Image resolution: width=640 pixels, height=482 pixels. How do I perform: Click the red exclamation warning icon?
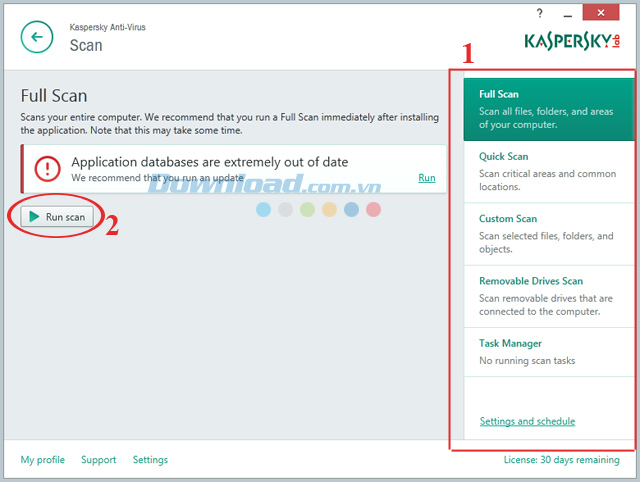click(x=47, y=169)
